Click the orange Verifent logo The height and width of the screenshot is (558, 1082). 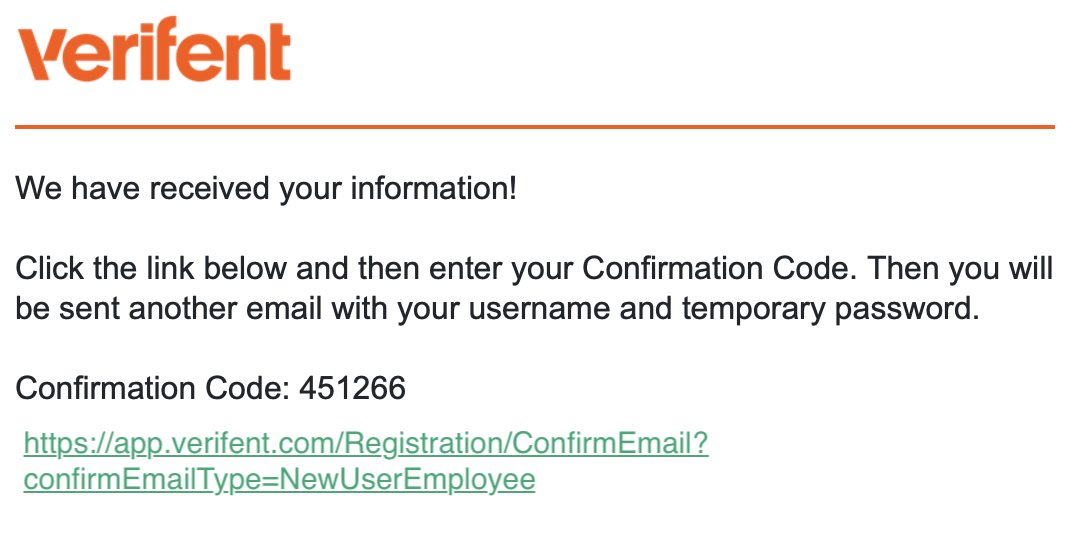155,51
